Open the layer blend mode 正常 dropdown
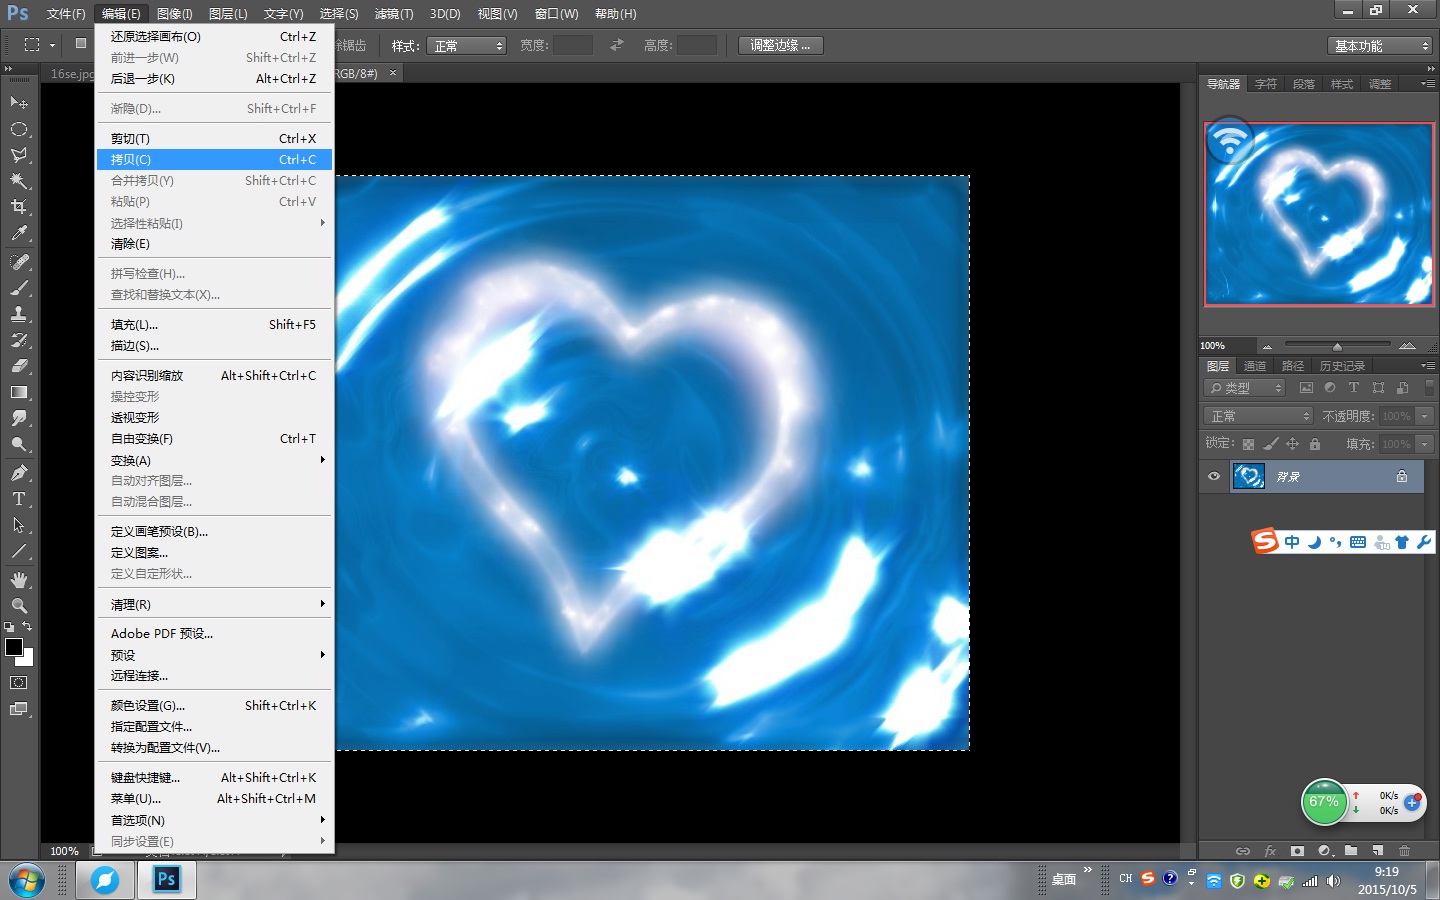 [x=1258, y=416]
